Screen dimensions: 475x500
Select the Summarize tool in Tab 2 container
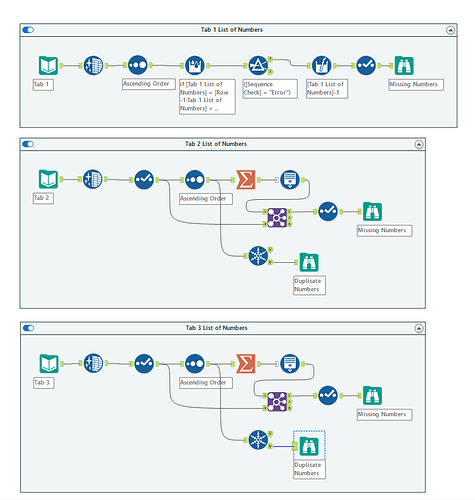[246, 180]
